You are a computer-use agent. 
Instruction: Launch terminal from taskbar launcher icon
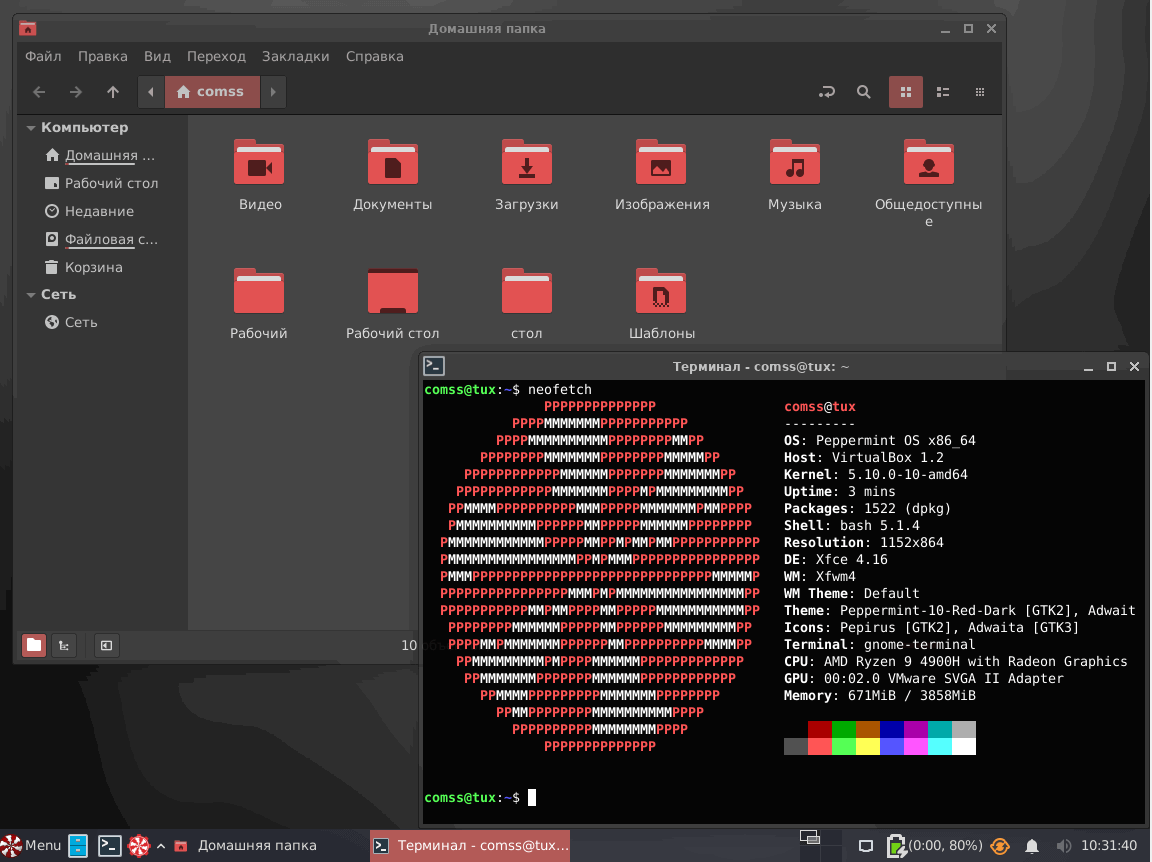pyautogui.click(x=110, y=846)
